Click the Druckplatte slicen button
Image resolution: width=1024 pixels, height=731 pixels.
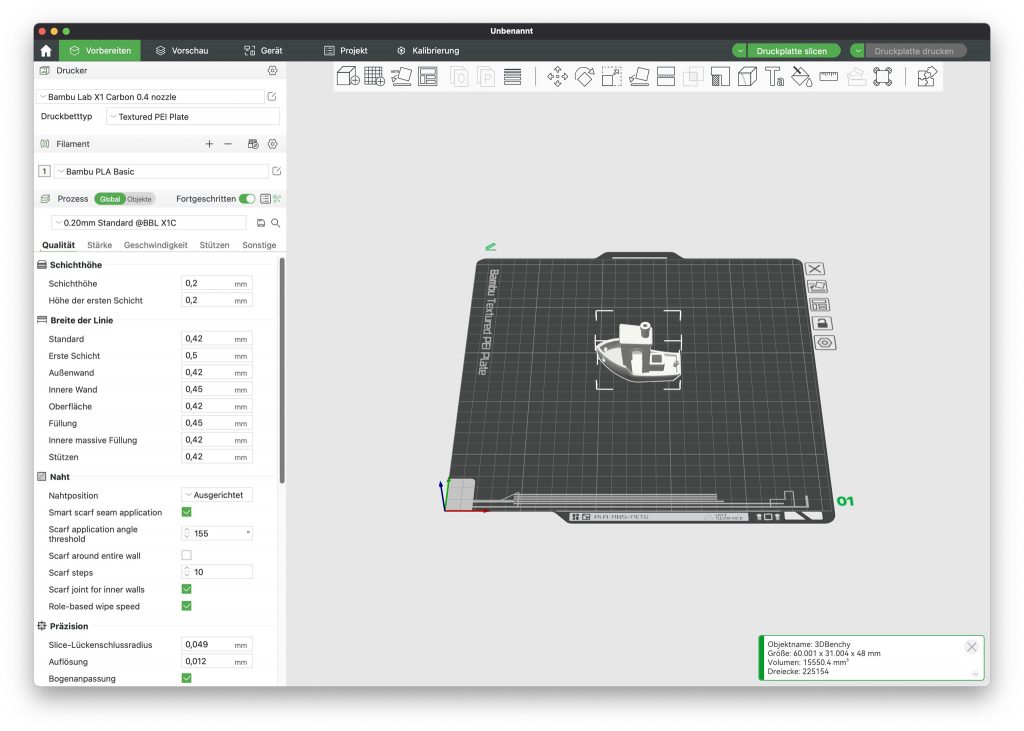coord(791,50)
